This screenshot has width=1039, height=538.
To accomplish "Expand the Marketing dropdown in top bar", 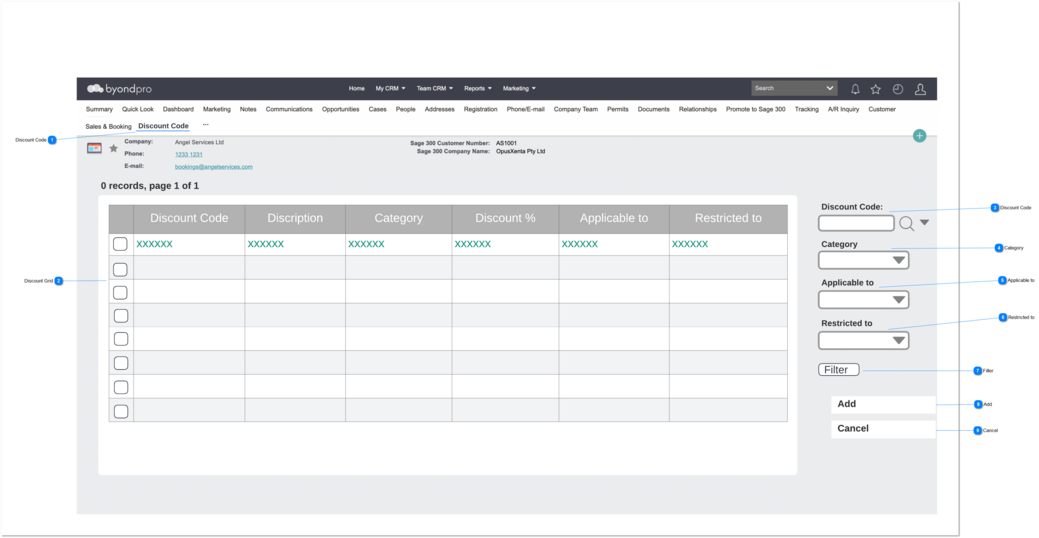I will [519, 88].
